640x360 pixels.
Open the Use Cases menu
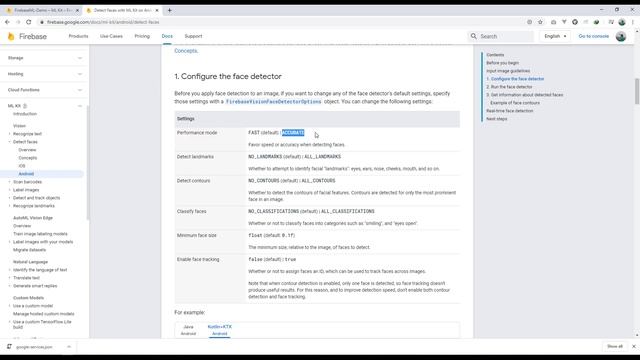[x=111, y=36]
